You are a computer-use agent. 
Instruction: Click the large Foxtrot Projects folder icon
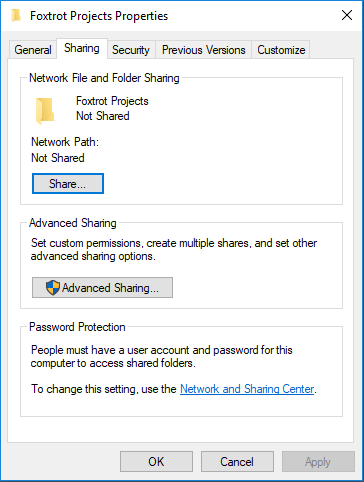[x=45, y=111]
